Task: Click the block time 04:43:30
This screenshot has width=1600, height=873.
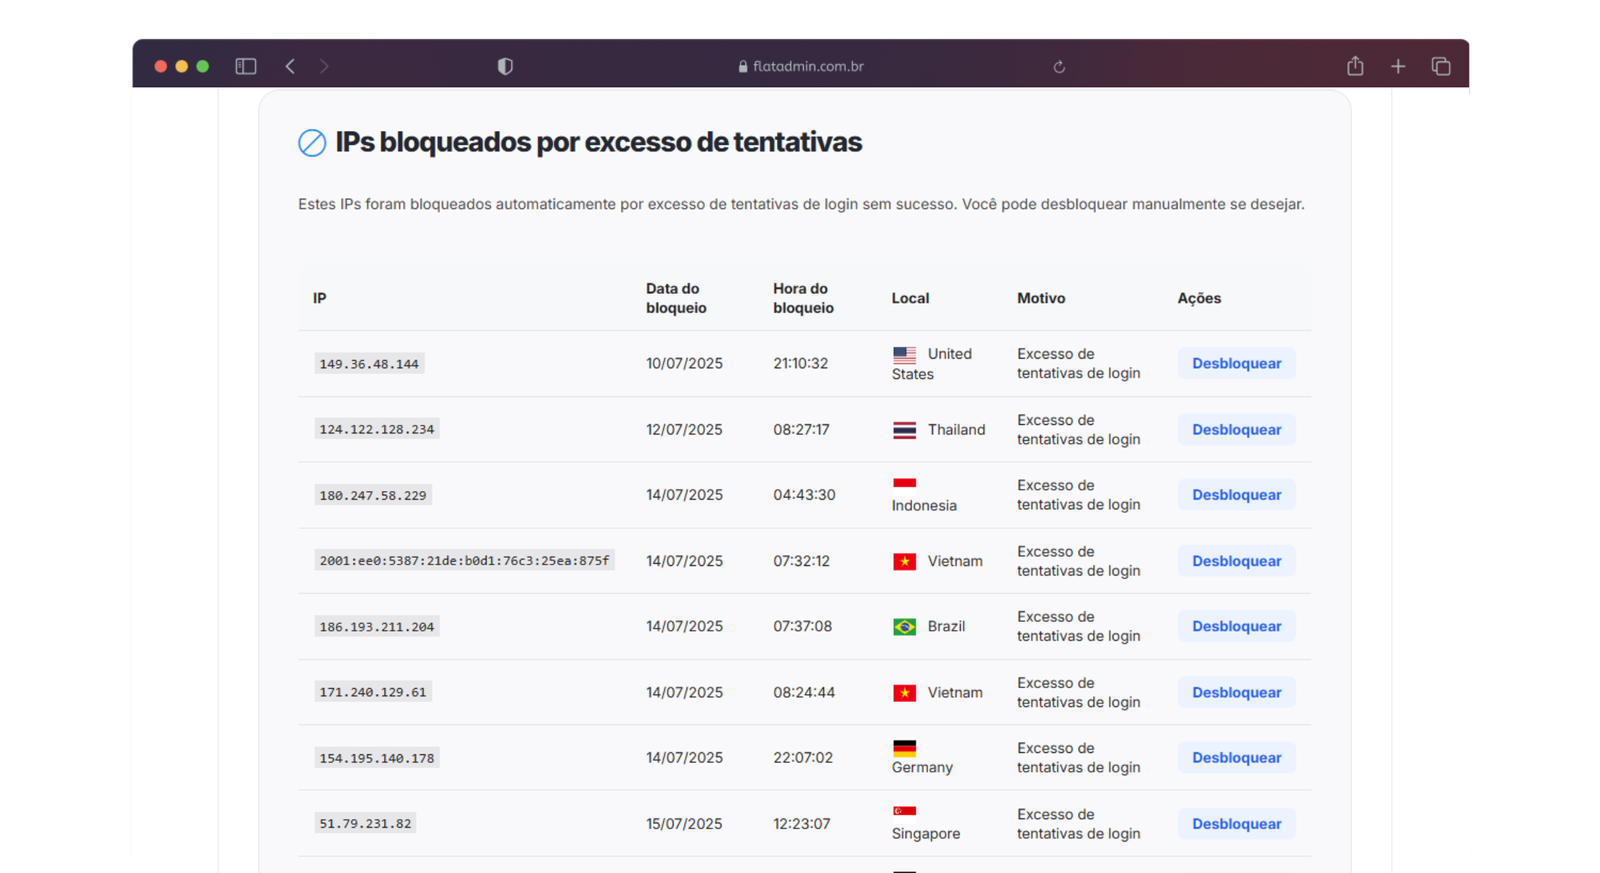Action: [804, 495]
